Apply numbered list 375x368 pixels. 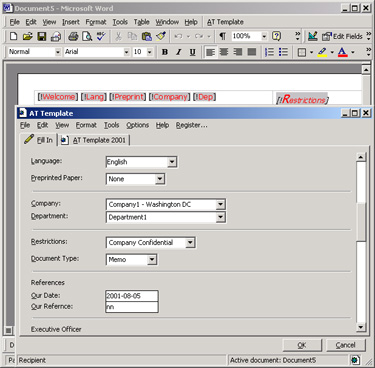point(269,52)
